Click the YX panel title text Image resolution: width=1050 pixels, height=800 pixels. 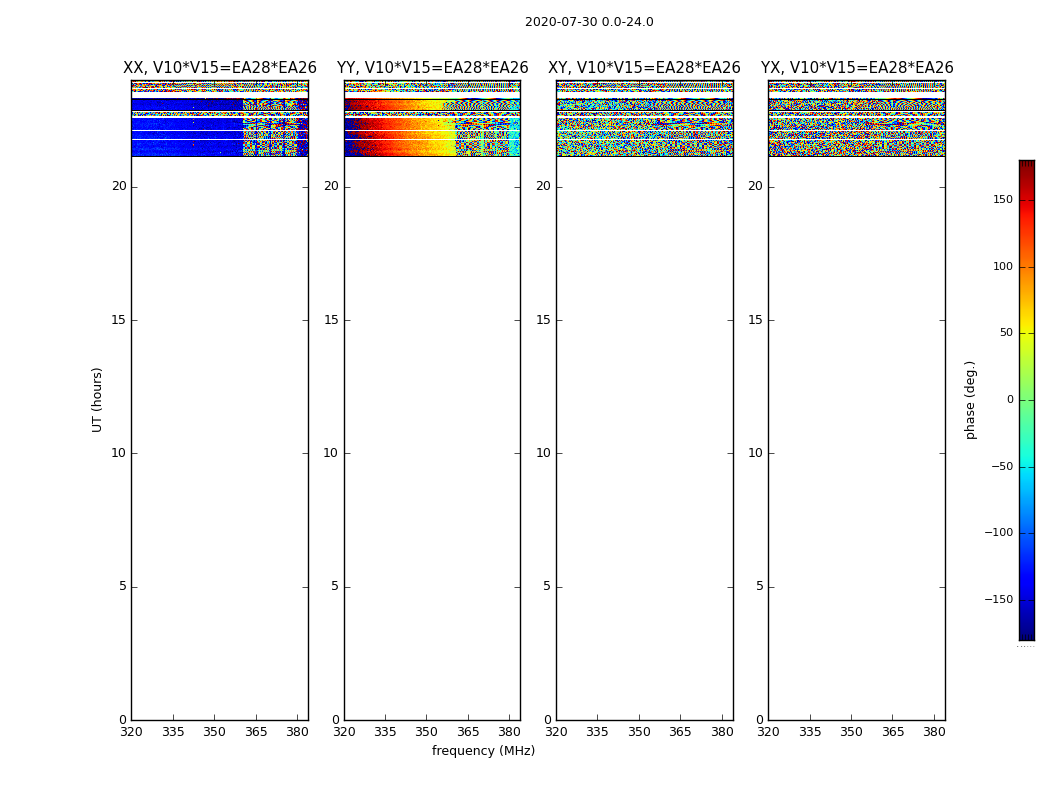pyautogui.click(x=856, y=68)
